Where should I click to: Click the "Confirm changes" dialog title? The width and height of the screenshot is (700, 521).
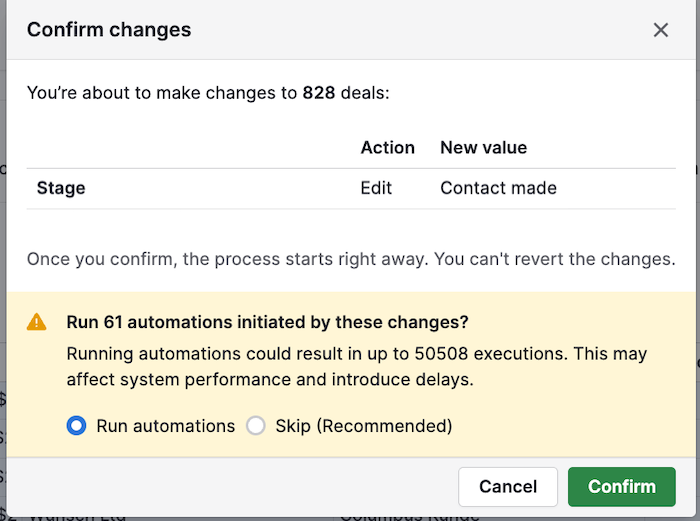tap(109, 30)
